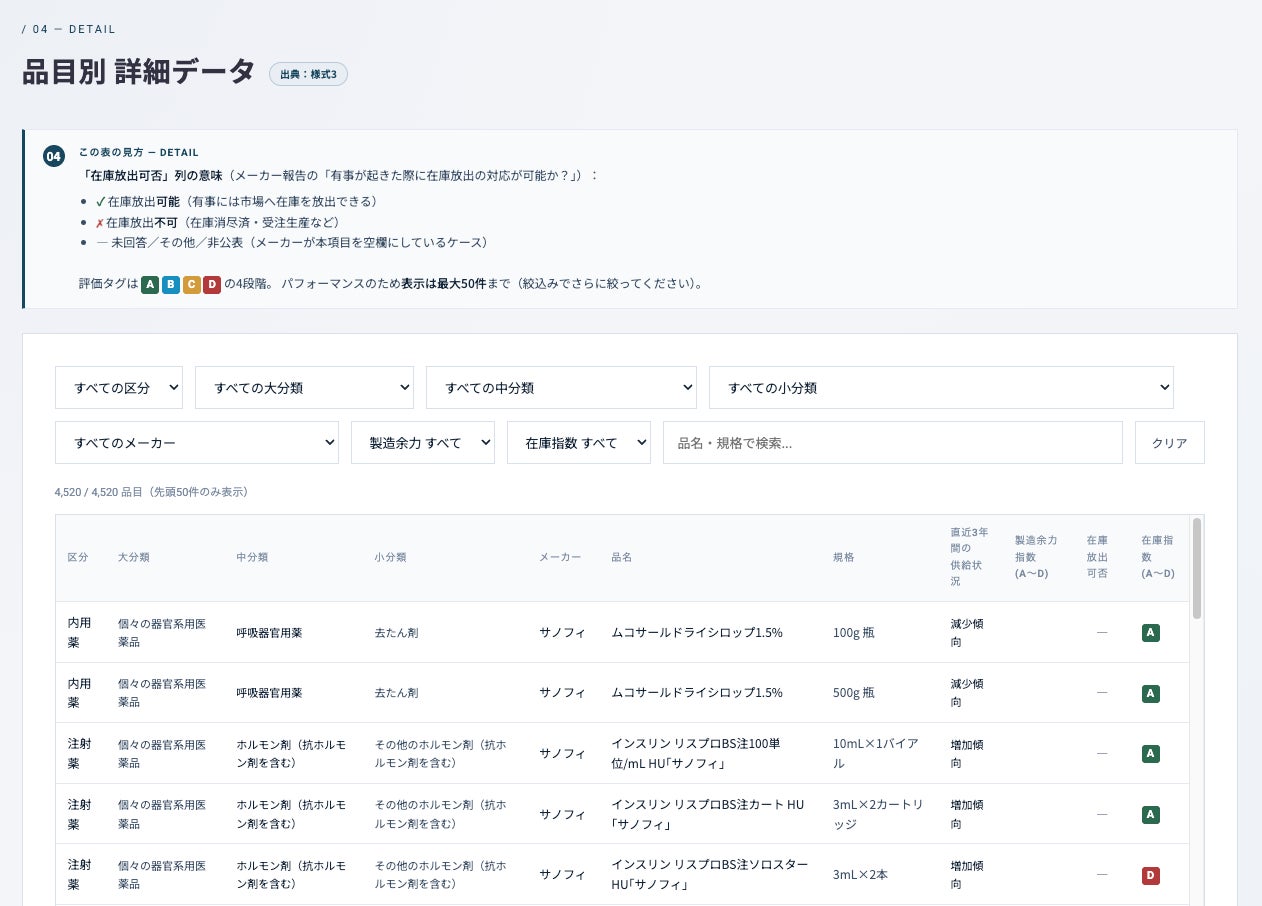Click the red D tag in the legend

(x=212, y=285)
